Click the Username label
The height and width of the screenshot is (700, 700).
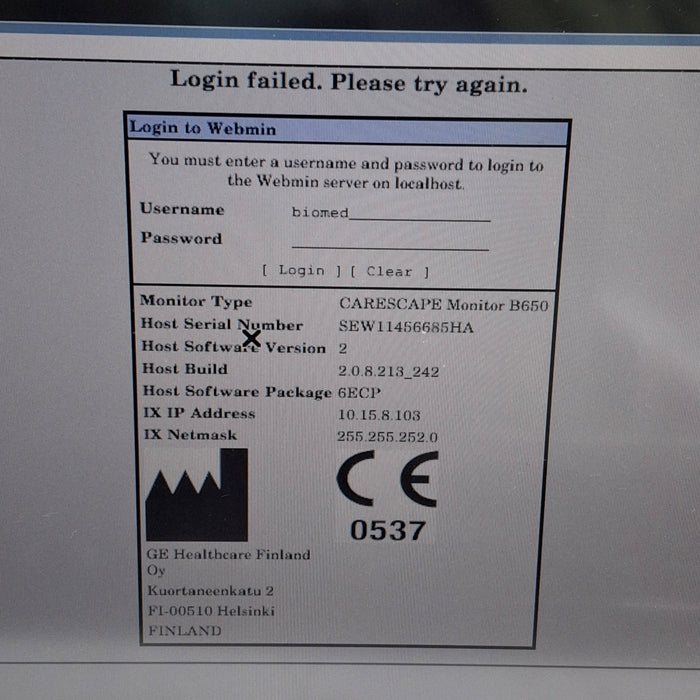tap(182, 209)
